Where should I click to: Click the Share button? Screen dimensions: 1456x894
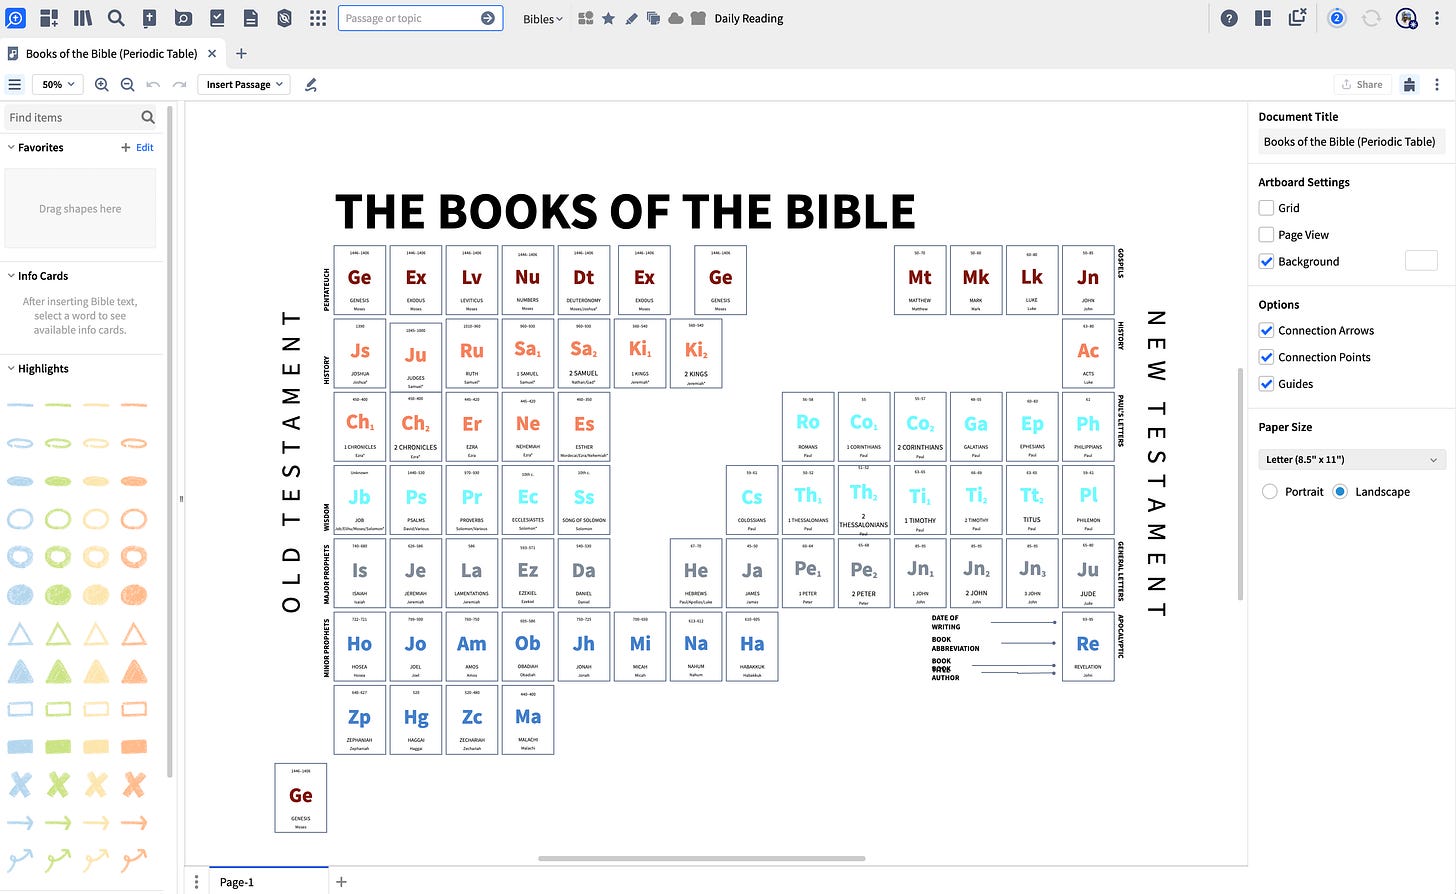pos(1362,84)
